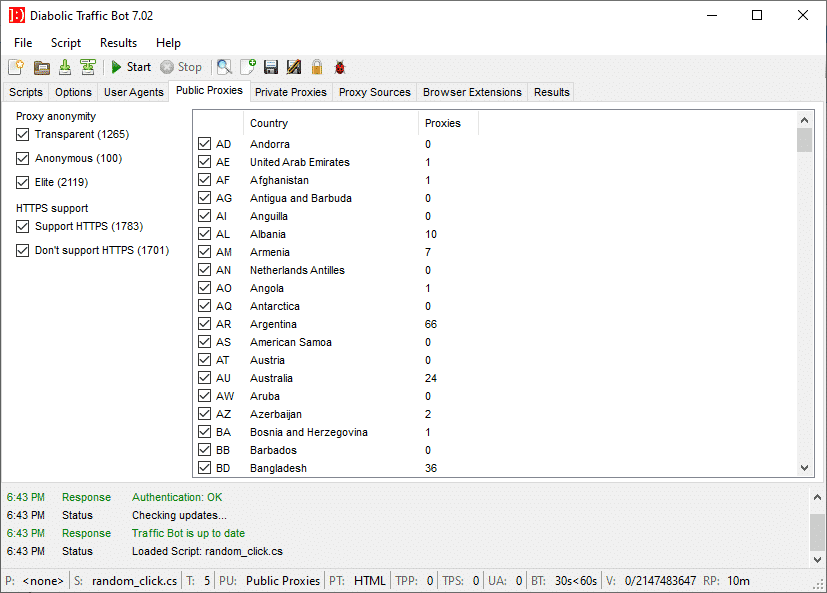Click the country list scrollbar thumb
The image size is (827, 593).
click(x=804, y=140)
